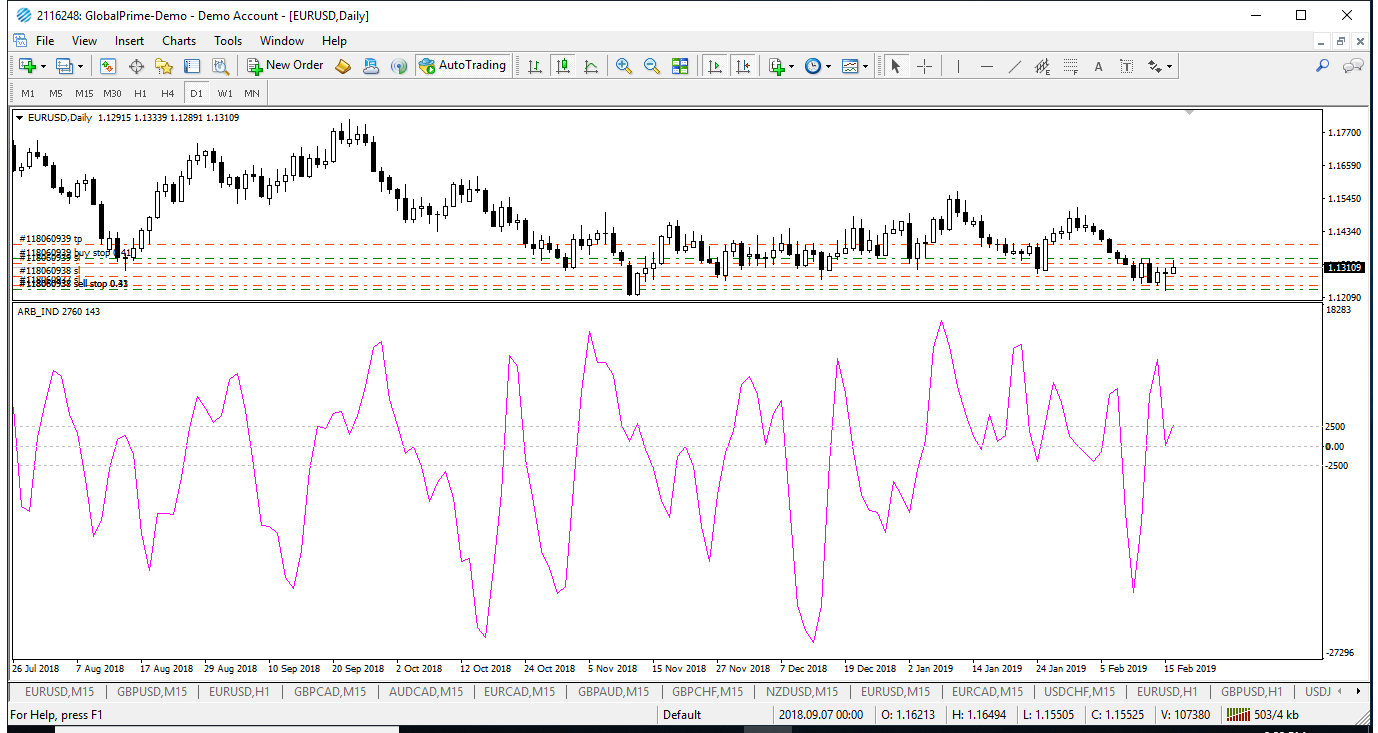Image resolution: width=1378 pixels, height=733 pixels.
Task: Expand the periodicity clock dropdown
Action: pos(828,66)
